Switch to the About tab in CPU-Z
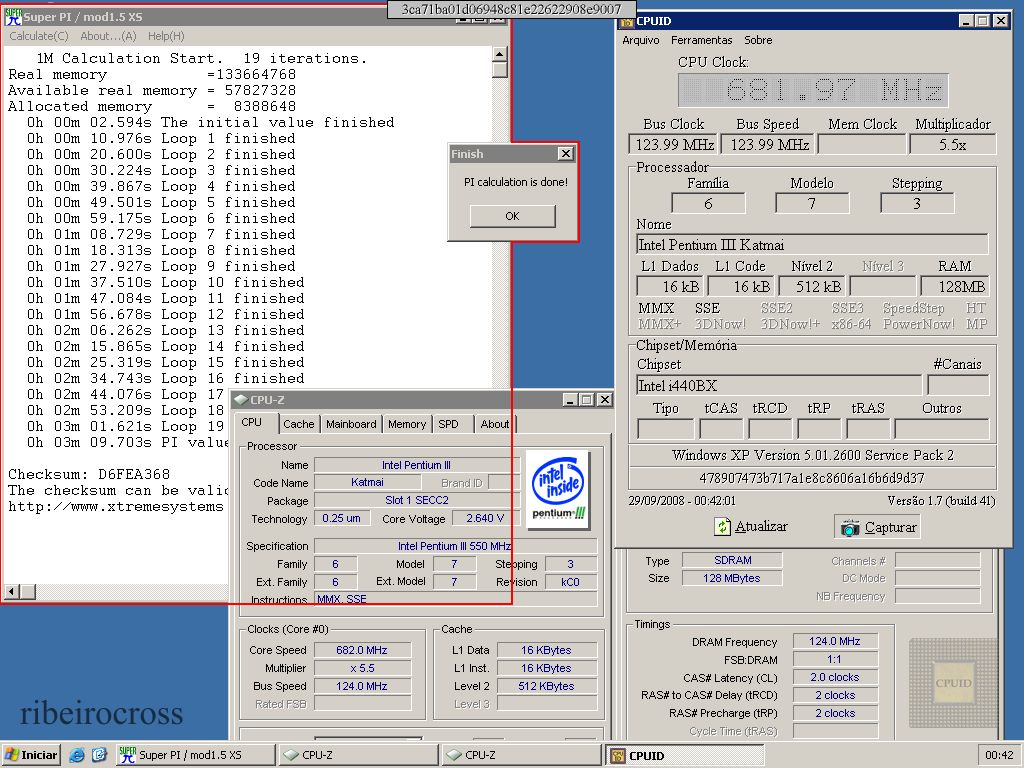The width and height of the screenshot is (1024, 768). pos(494,424)
